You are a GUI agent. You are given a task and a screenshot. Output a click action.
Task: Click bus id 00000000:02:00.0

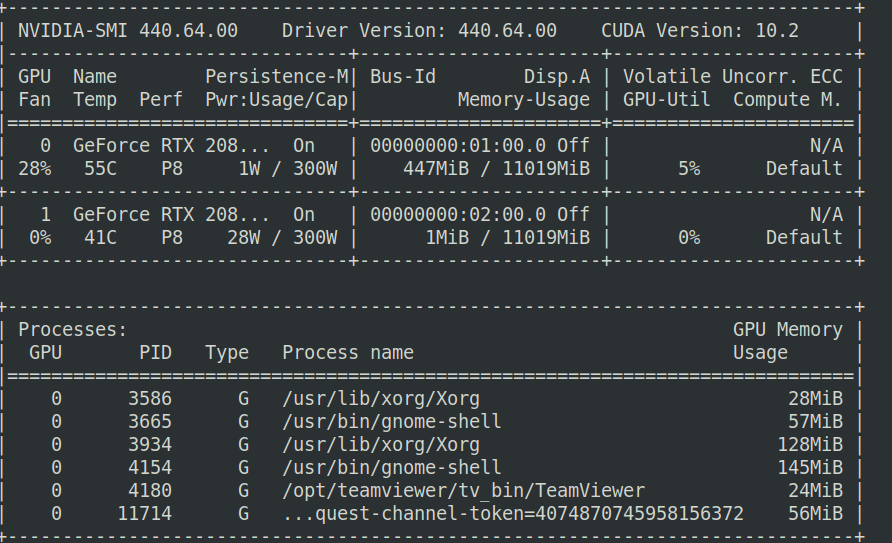458,215
